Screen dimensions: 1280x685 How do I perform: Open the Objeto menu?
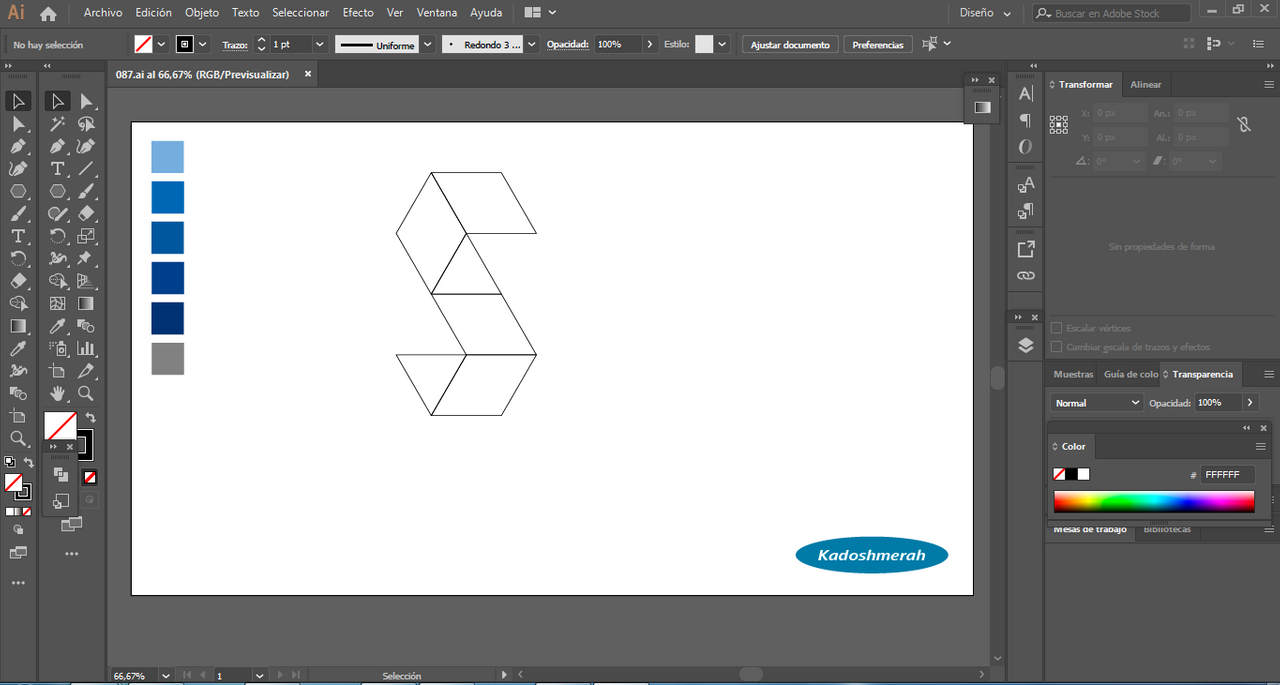click(202, 13)
